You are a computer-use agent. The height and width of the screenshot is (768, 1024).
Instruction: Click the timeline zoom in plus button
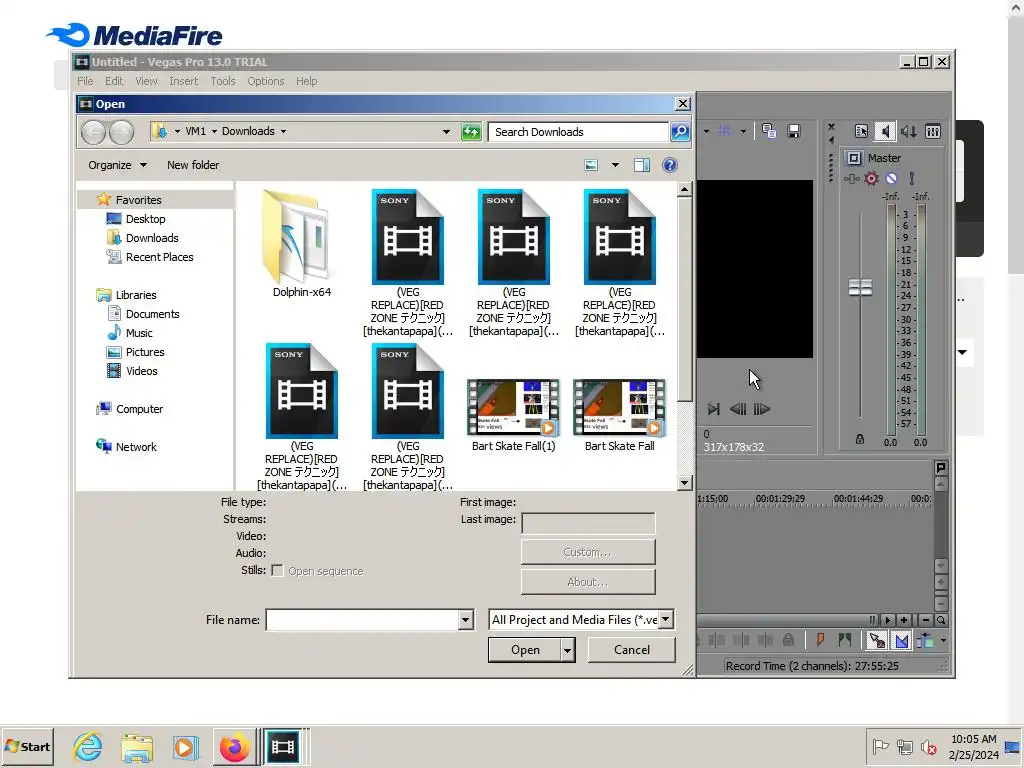(904, 620)
